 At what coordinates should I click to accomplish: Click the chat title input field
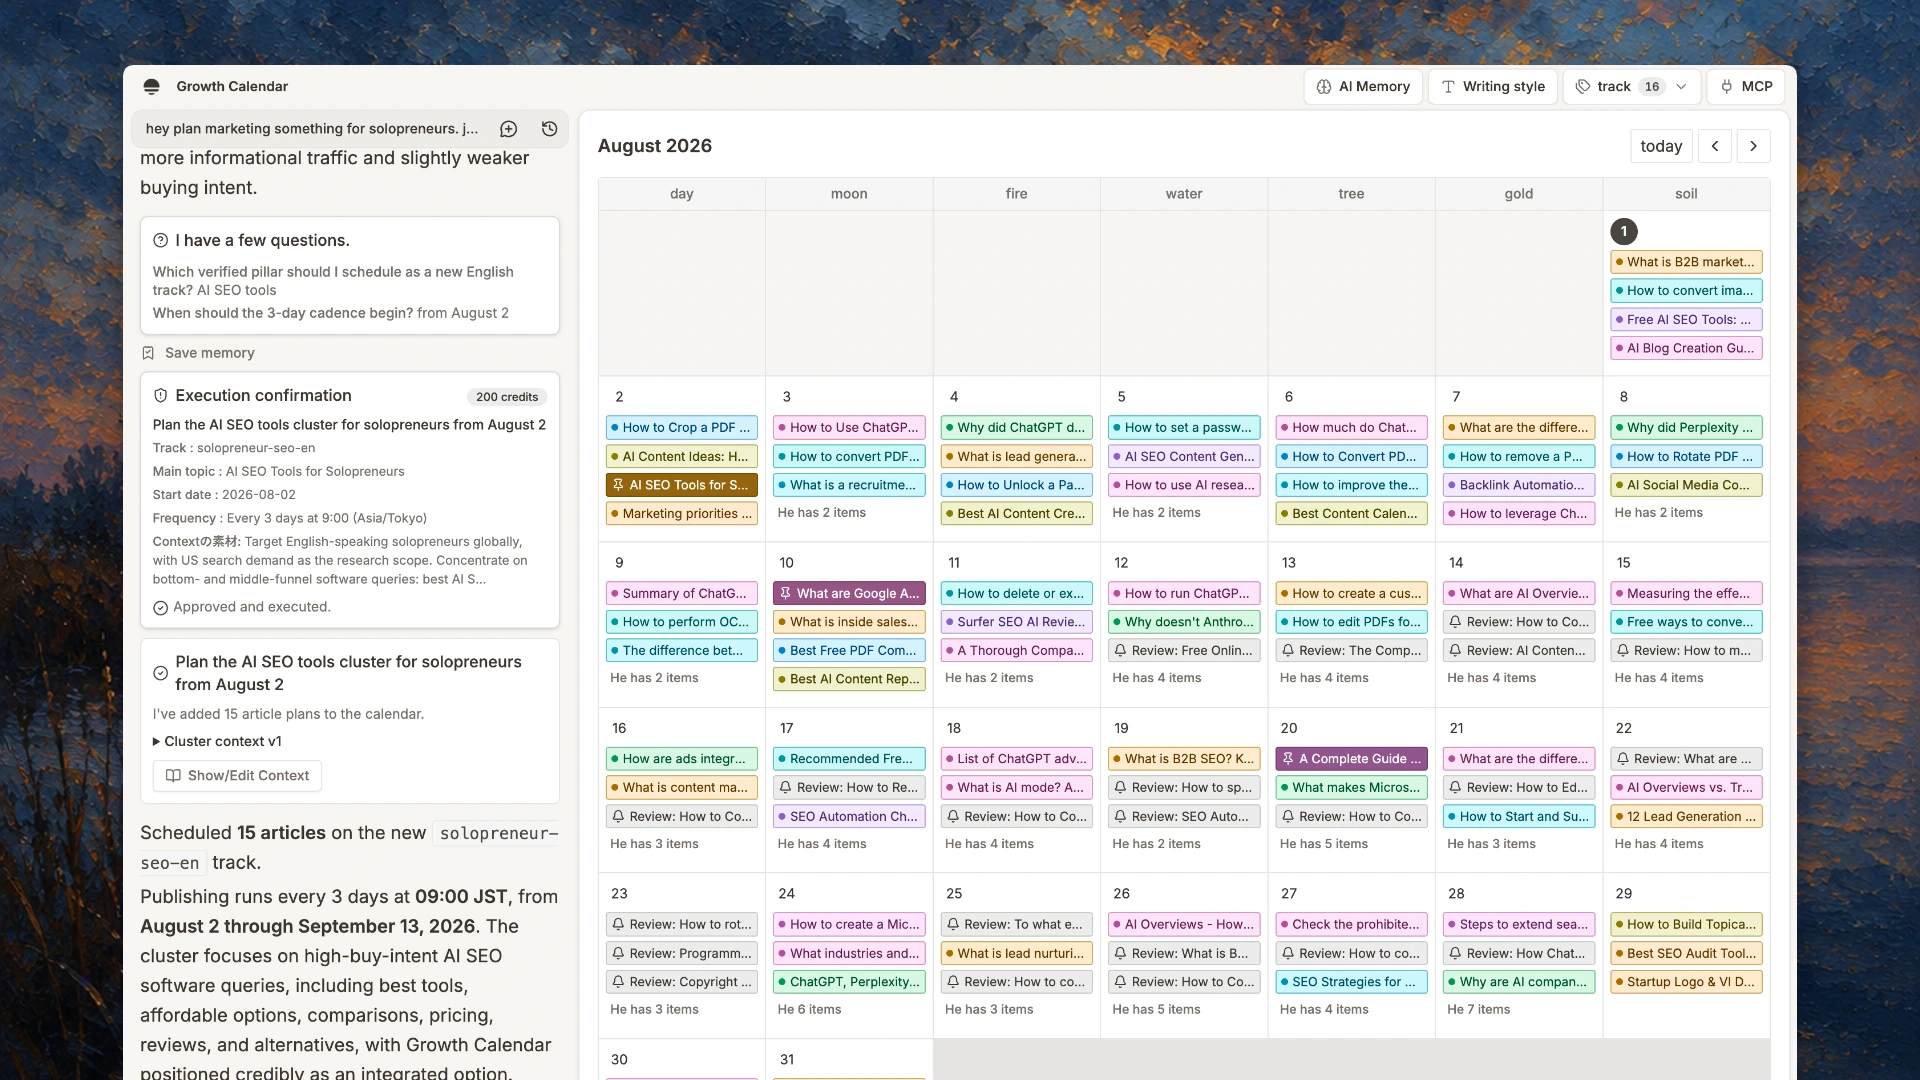click(312, 129)
